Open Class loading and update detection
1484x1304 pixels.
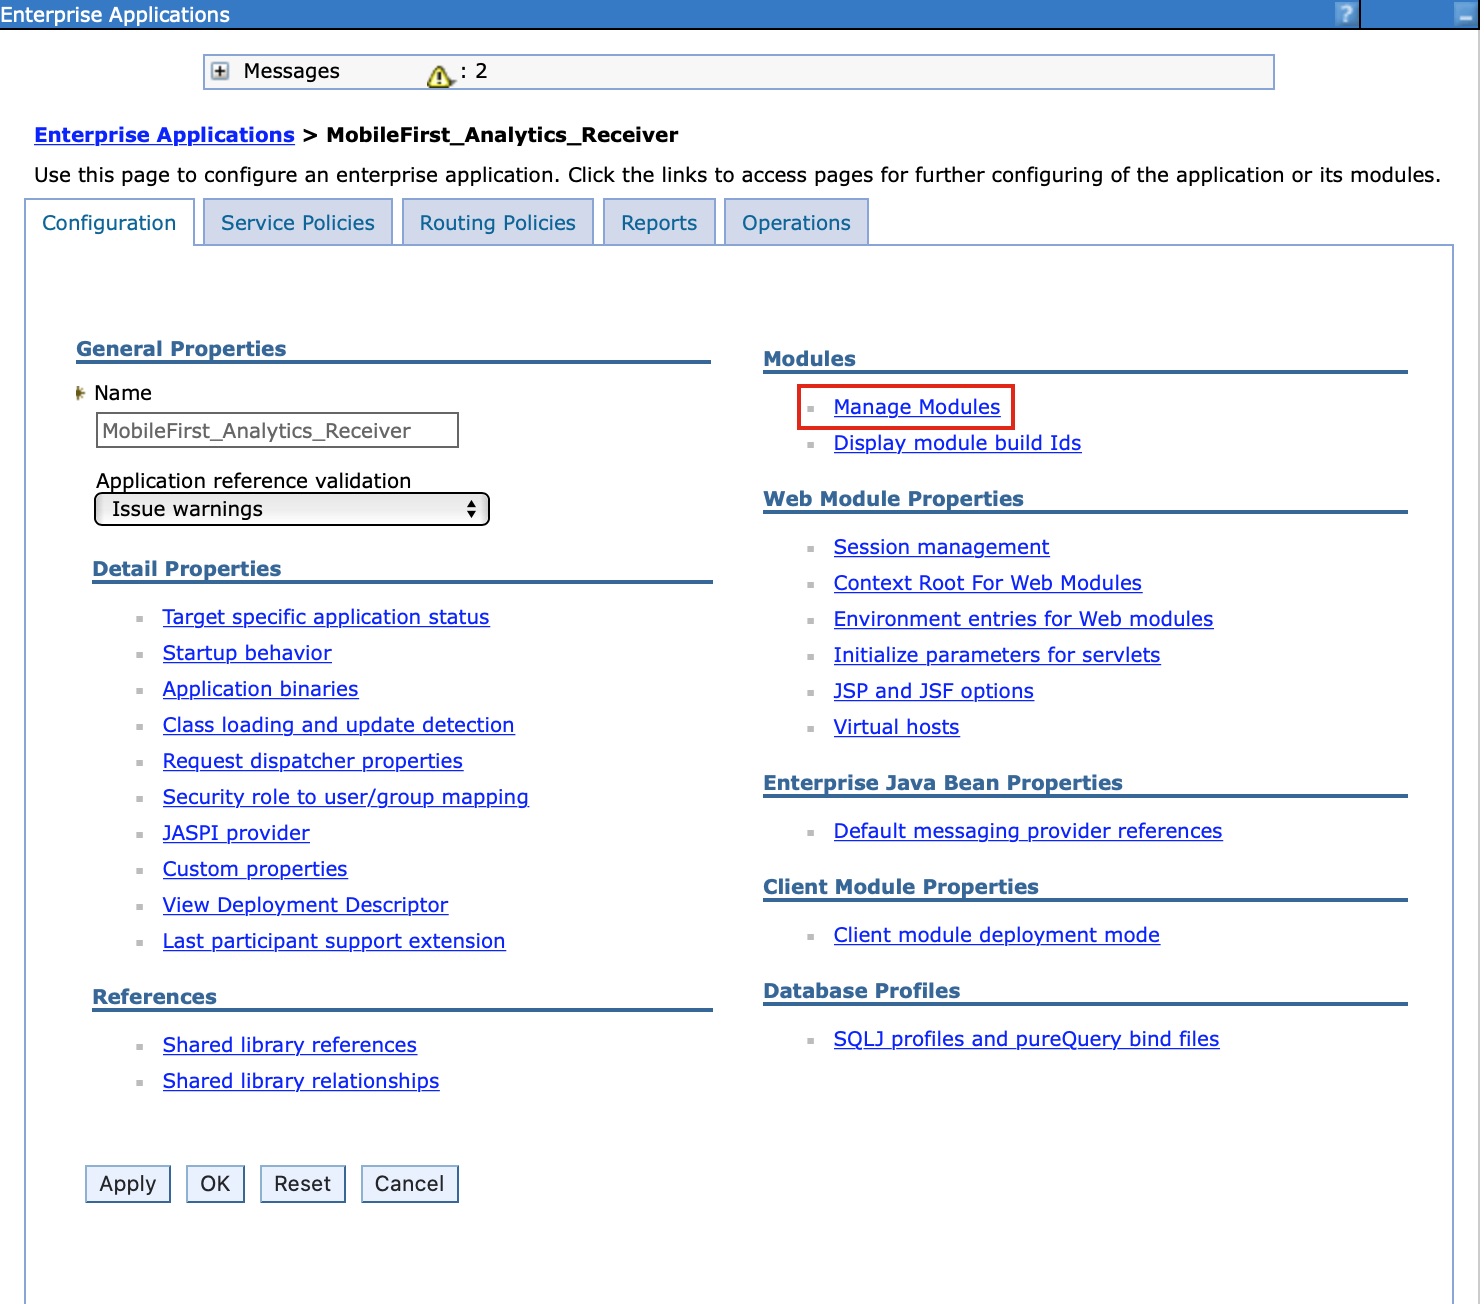[x=338, y=725]
